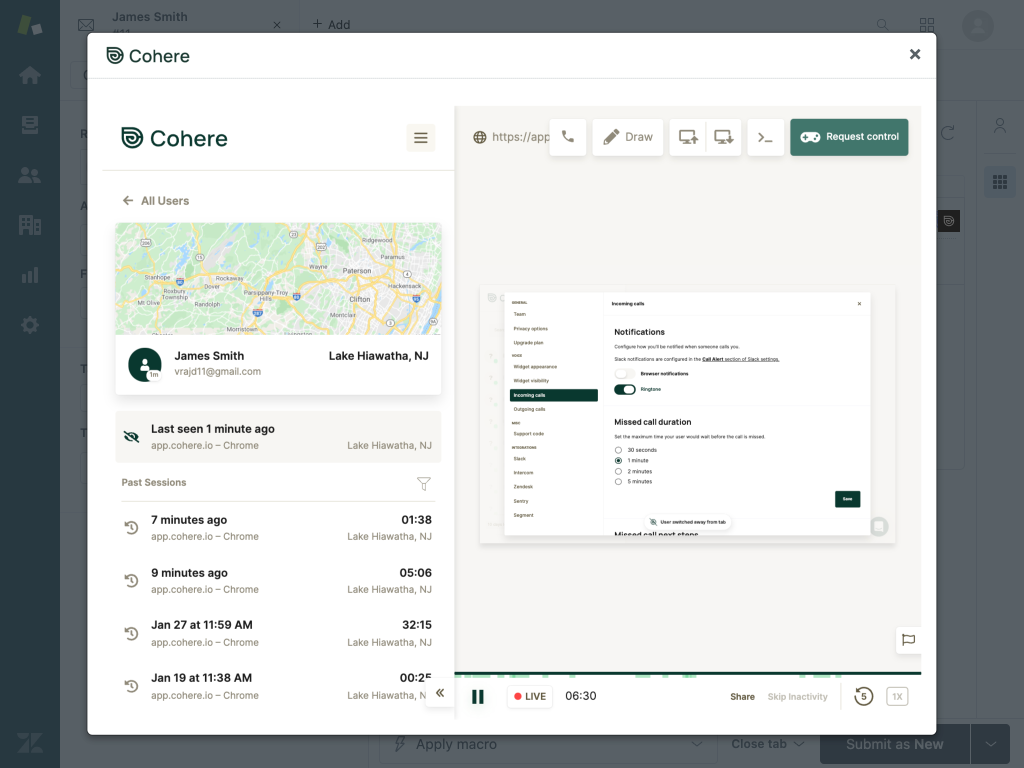
Task: Collapse the panel with the double chevron button
Action: coord(440,692)
